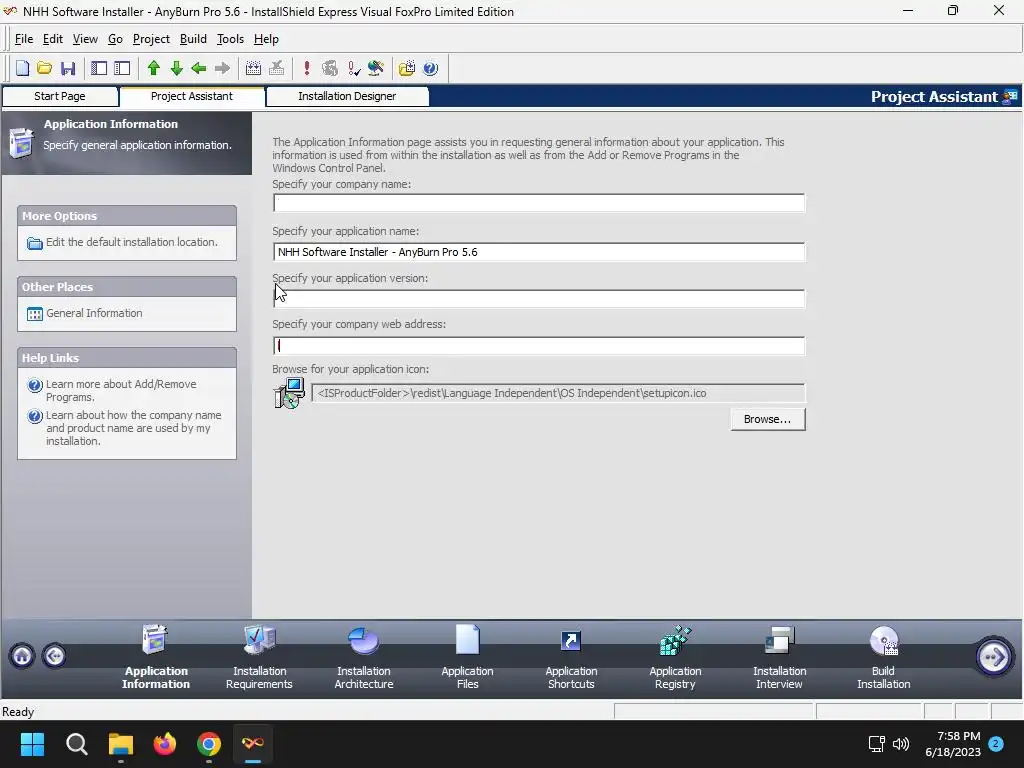Click the green down arrow toolbar icon
The image size is (1024, 768).
[x=176, y=68]
